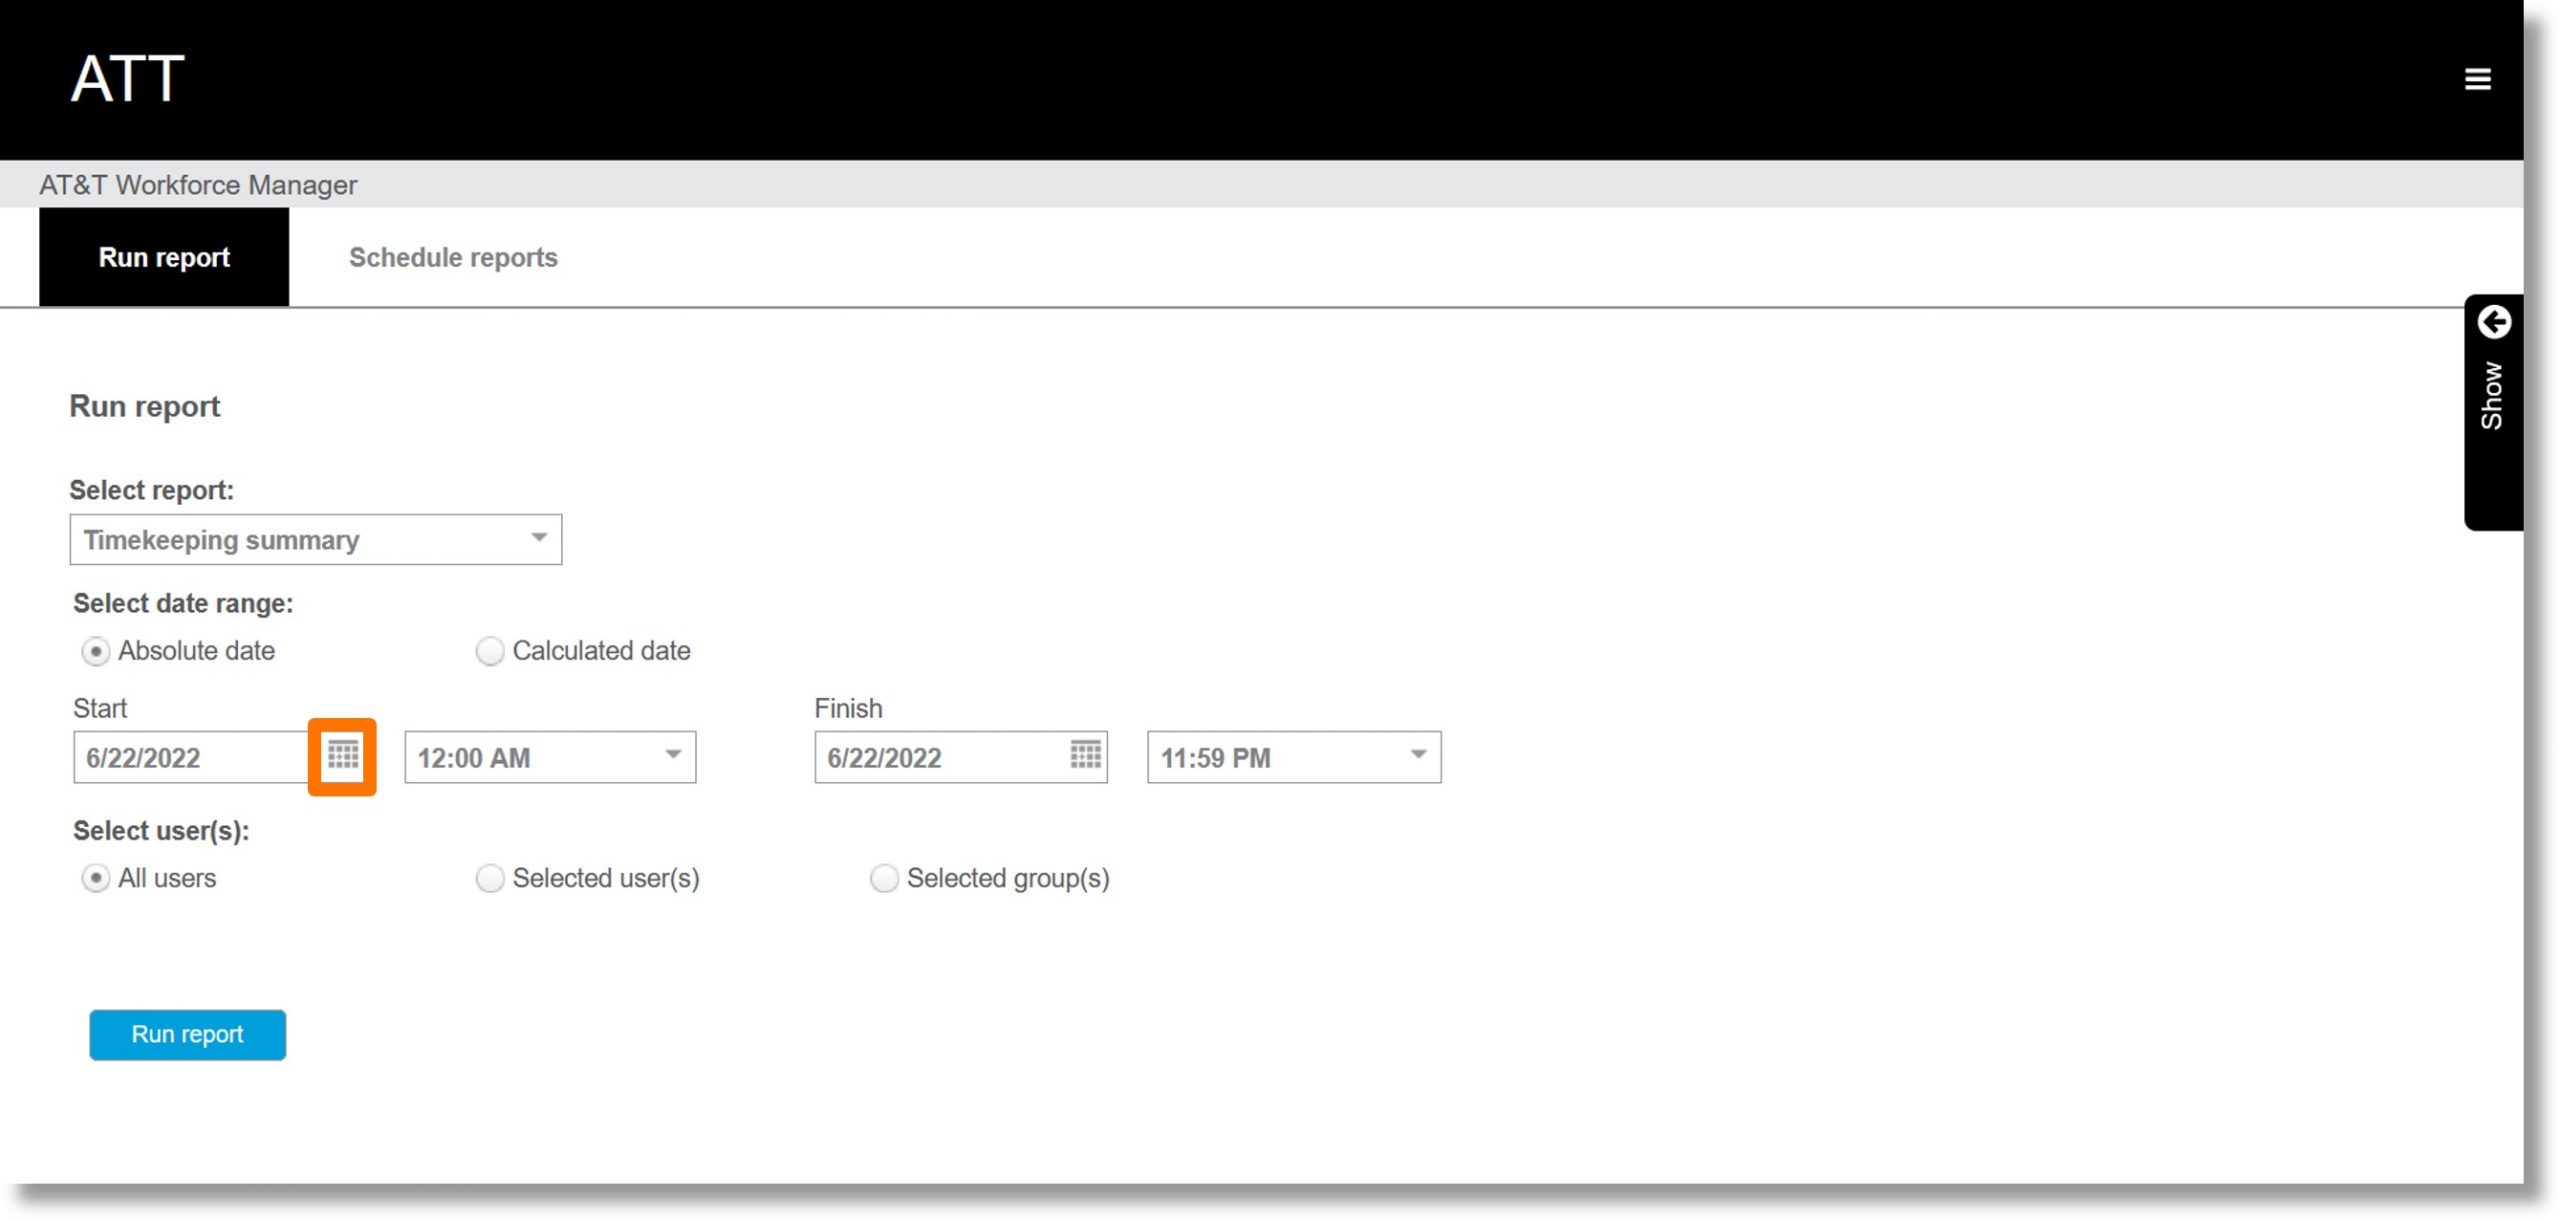Choose the Selected user(s) option
This screenshot has width=2560, height=1220.
pyautogui.click(x=489, y=879)
